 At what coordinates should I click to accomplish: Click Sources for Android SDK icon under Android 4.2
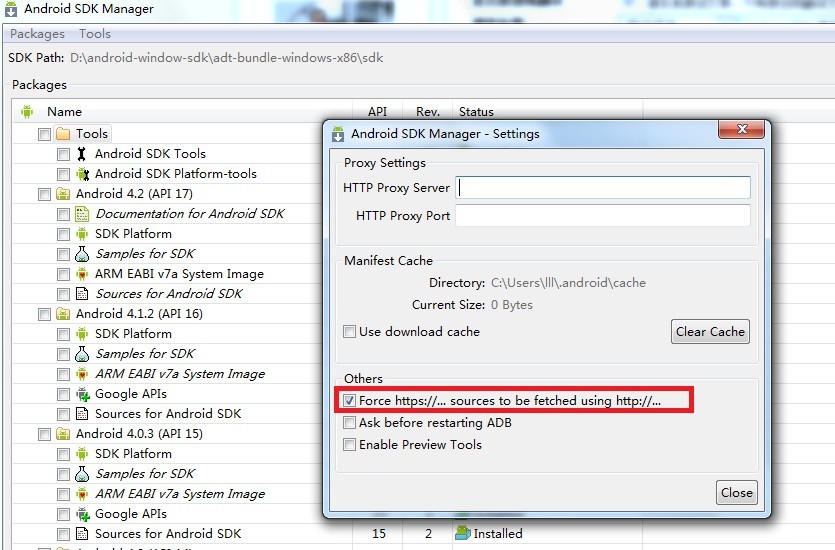click(82, 294)
